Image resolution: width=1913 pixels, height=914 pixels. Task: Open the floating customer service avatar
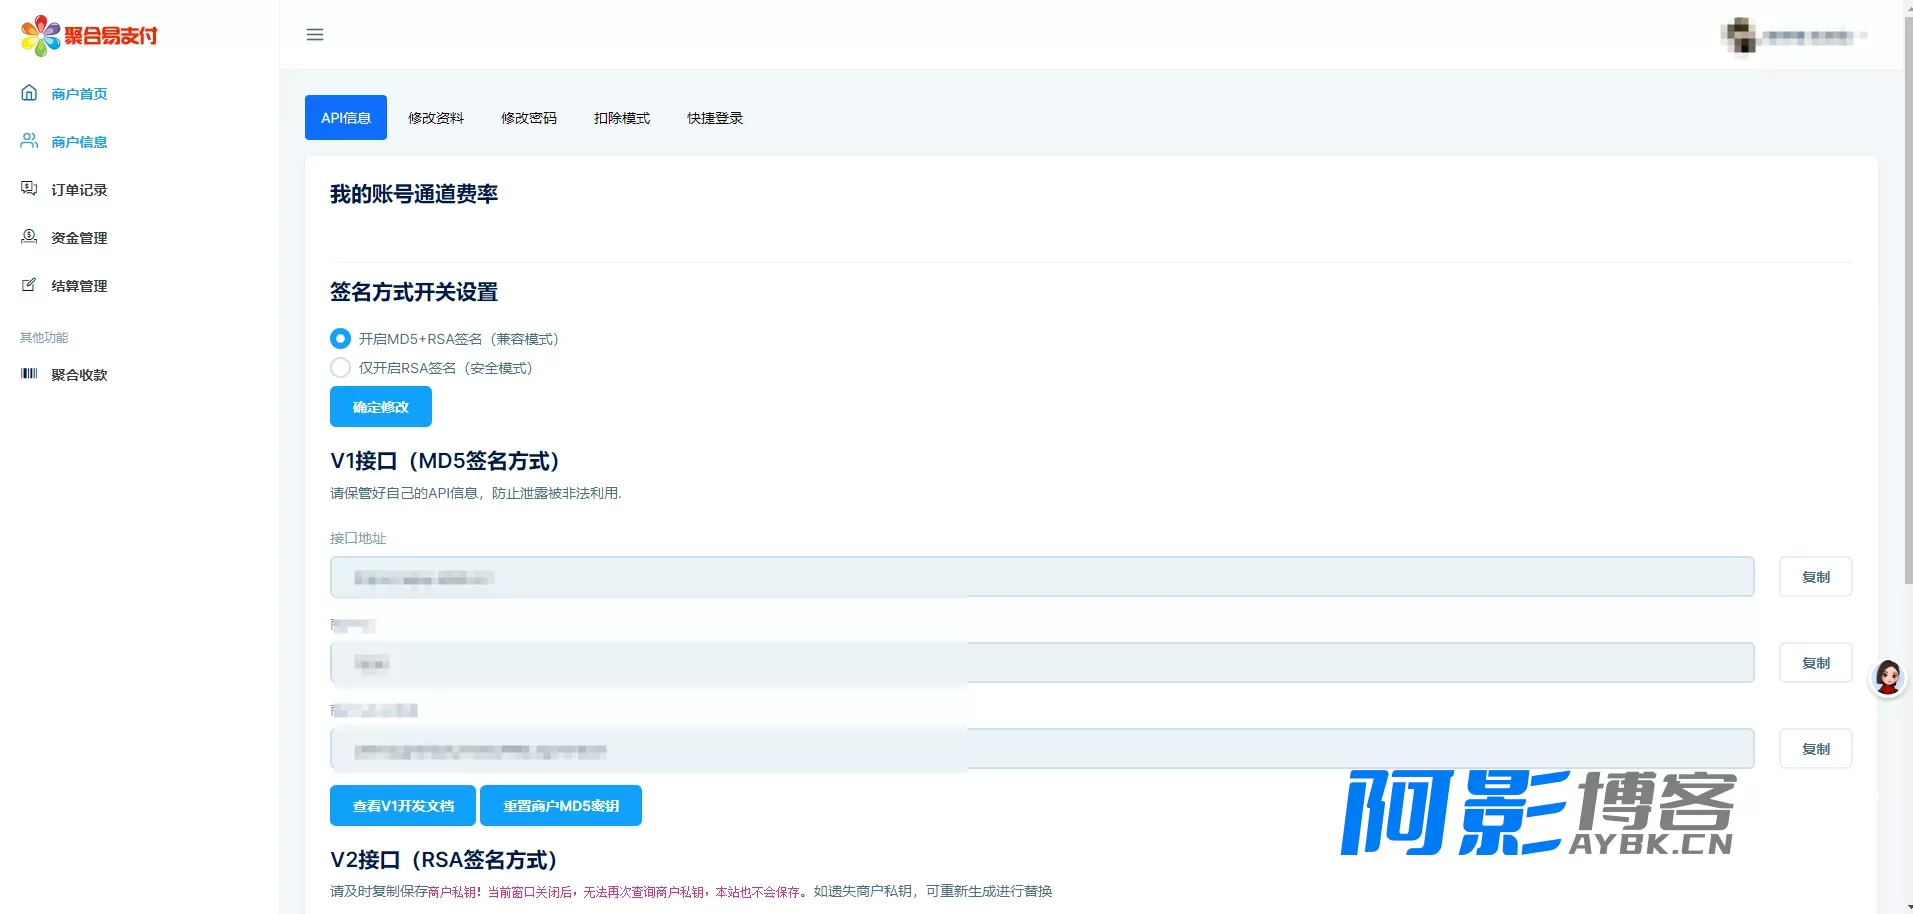(x=1888, y=678)
